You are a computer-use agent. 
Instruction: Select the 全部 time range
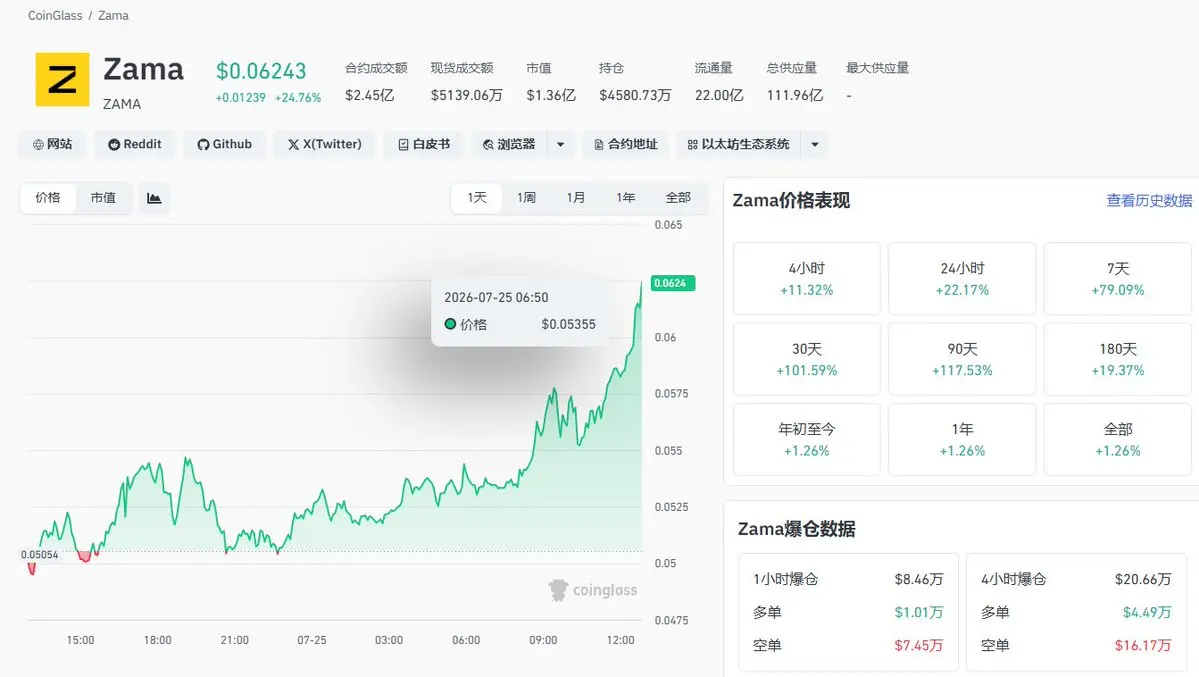point(678,198)
